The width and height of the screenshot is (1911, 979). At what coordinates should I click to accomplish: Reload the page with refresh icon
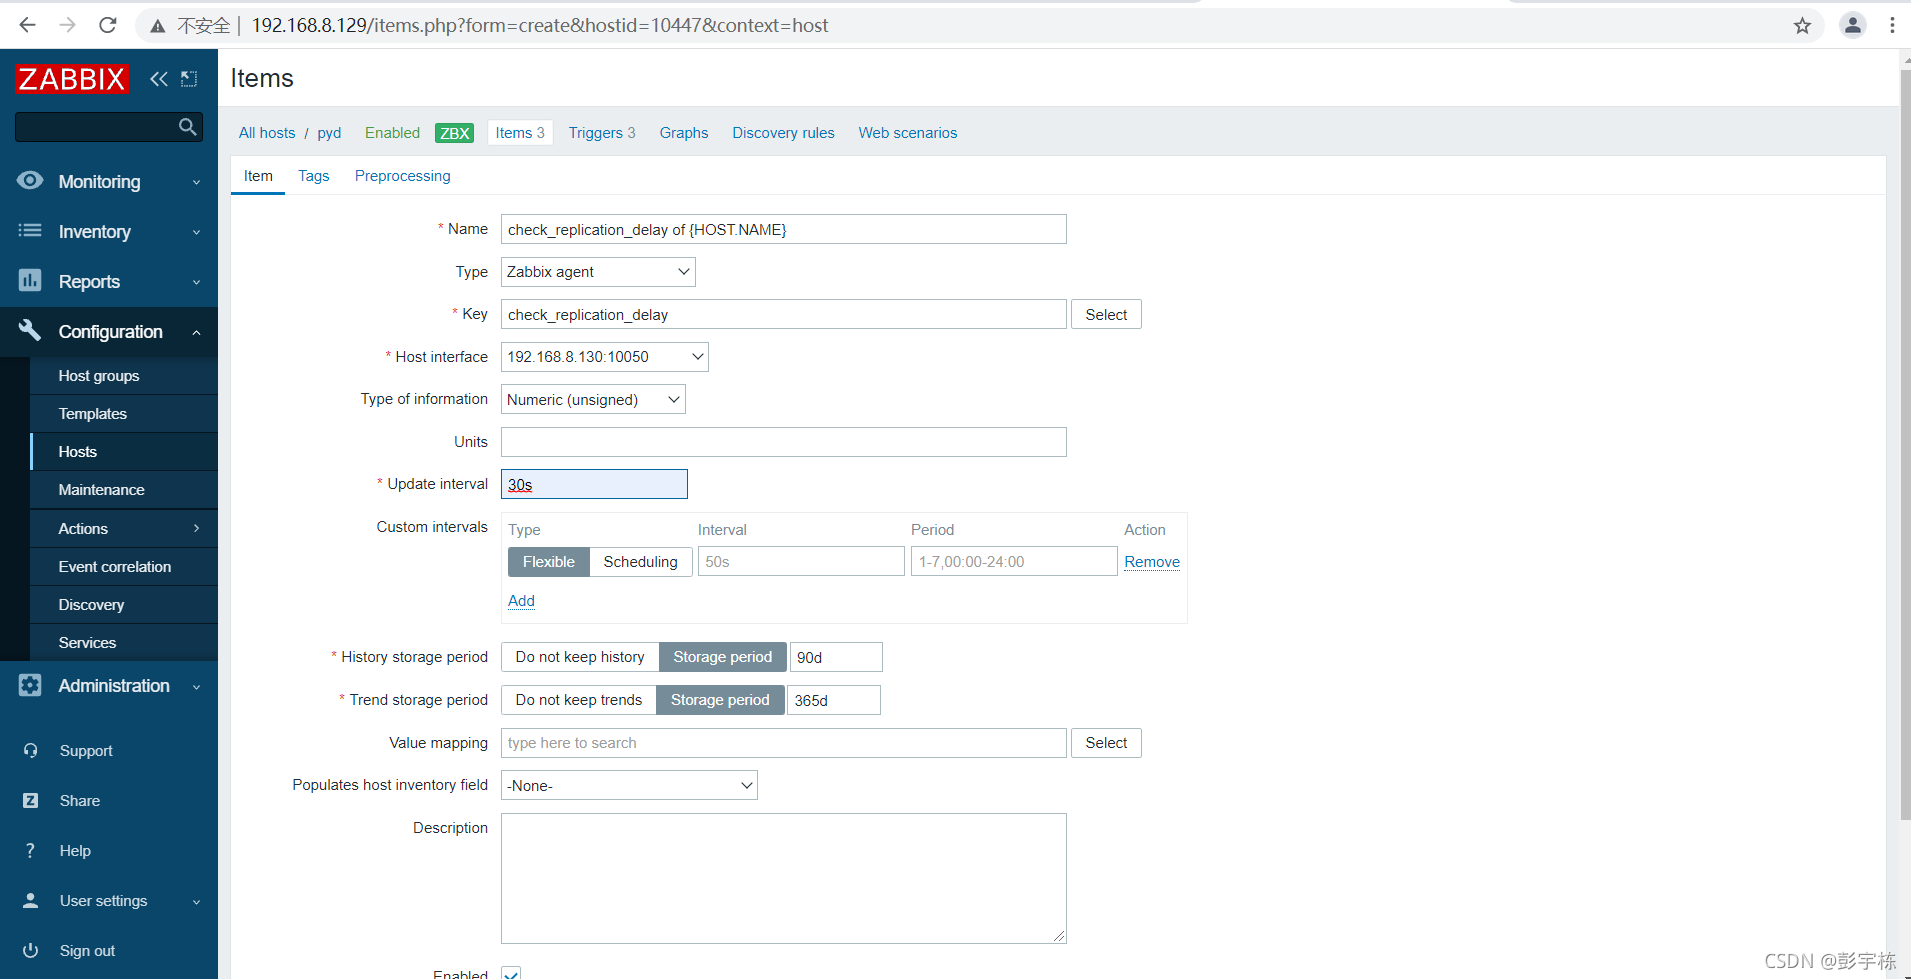coord(108,25)
